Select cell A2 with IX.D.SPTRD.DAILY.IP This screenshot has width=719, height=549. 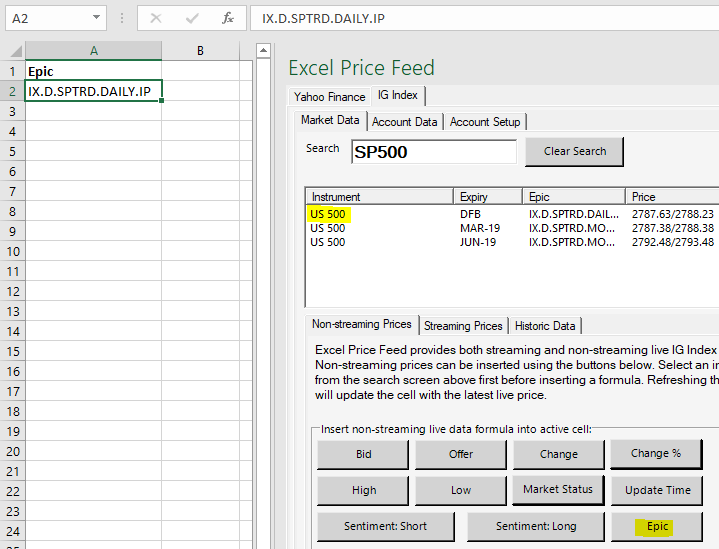coord(94,91)
